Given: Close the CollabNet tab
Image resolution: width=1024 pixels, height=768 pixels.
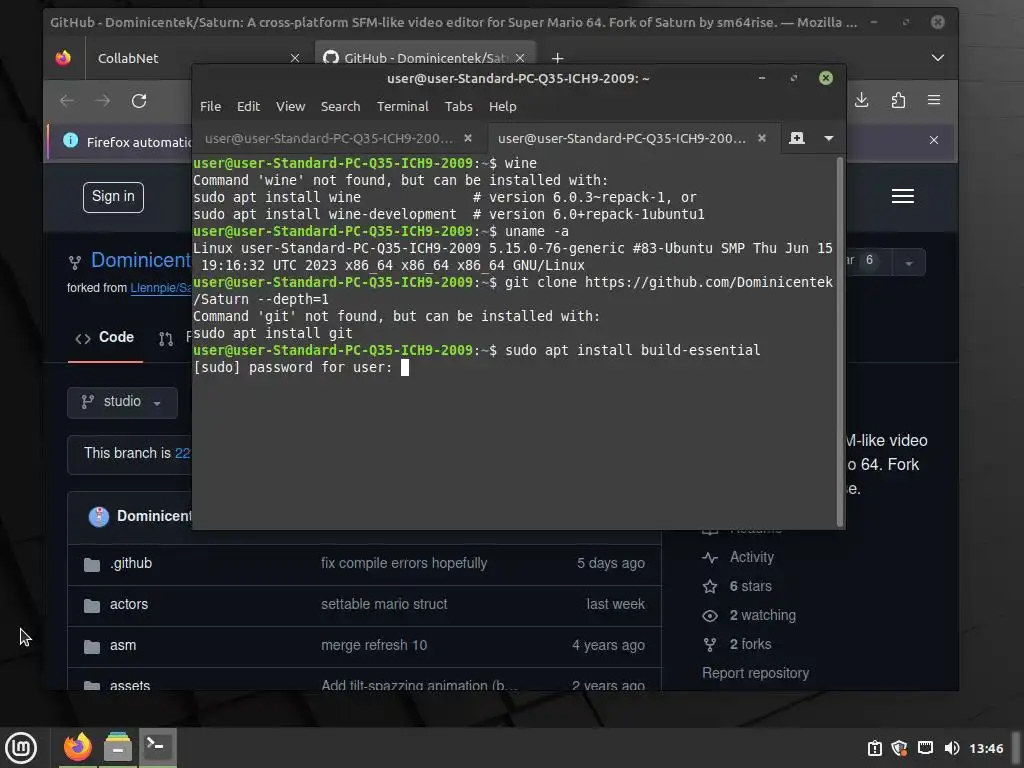Looking at the screenshot, I should tap(295, 58).
